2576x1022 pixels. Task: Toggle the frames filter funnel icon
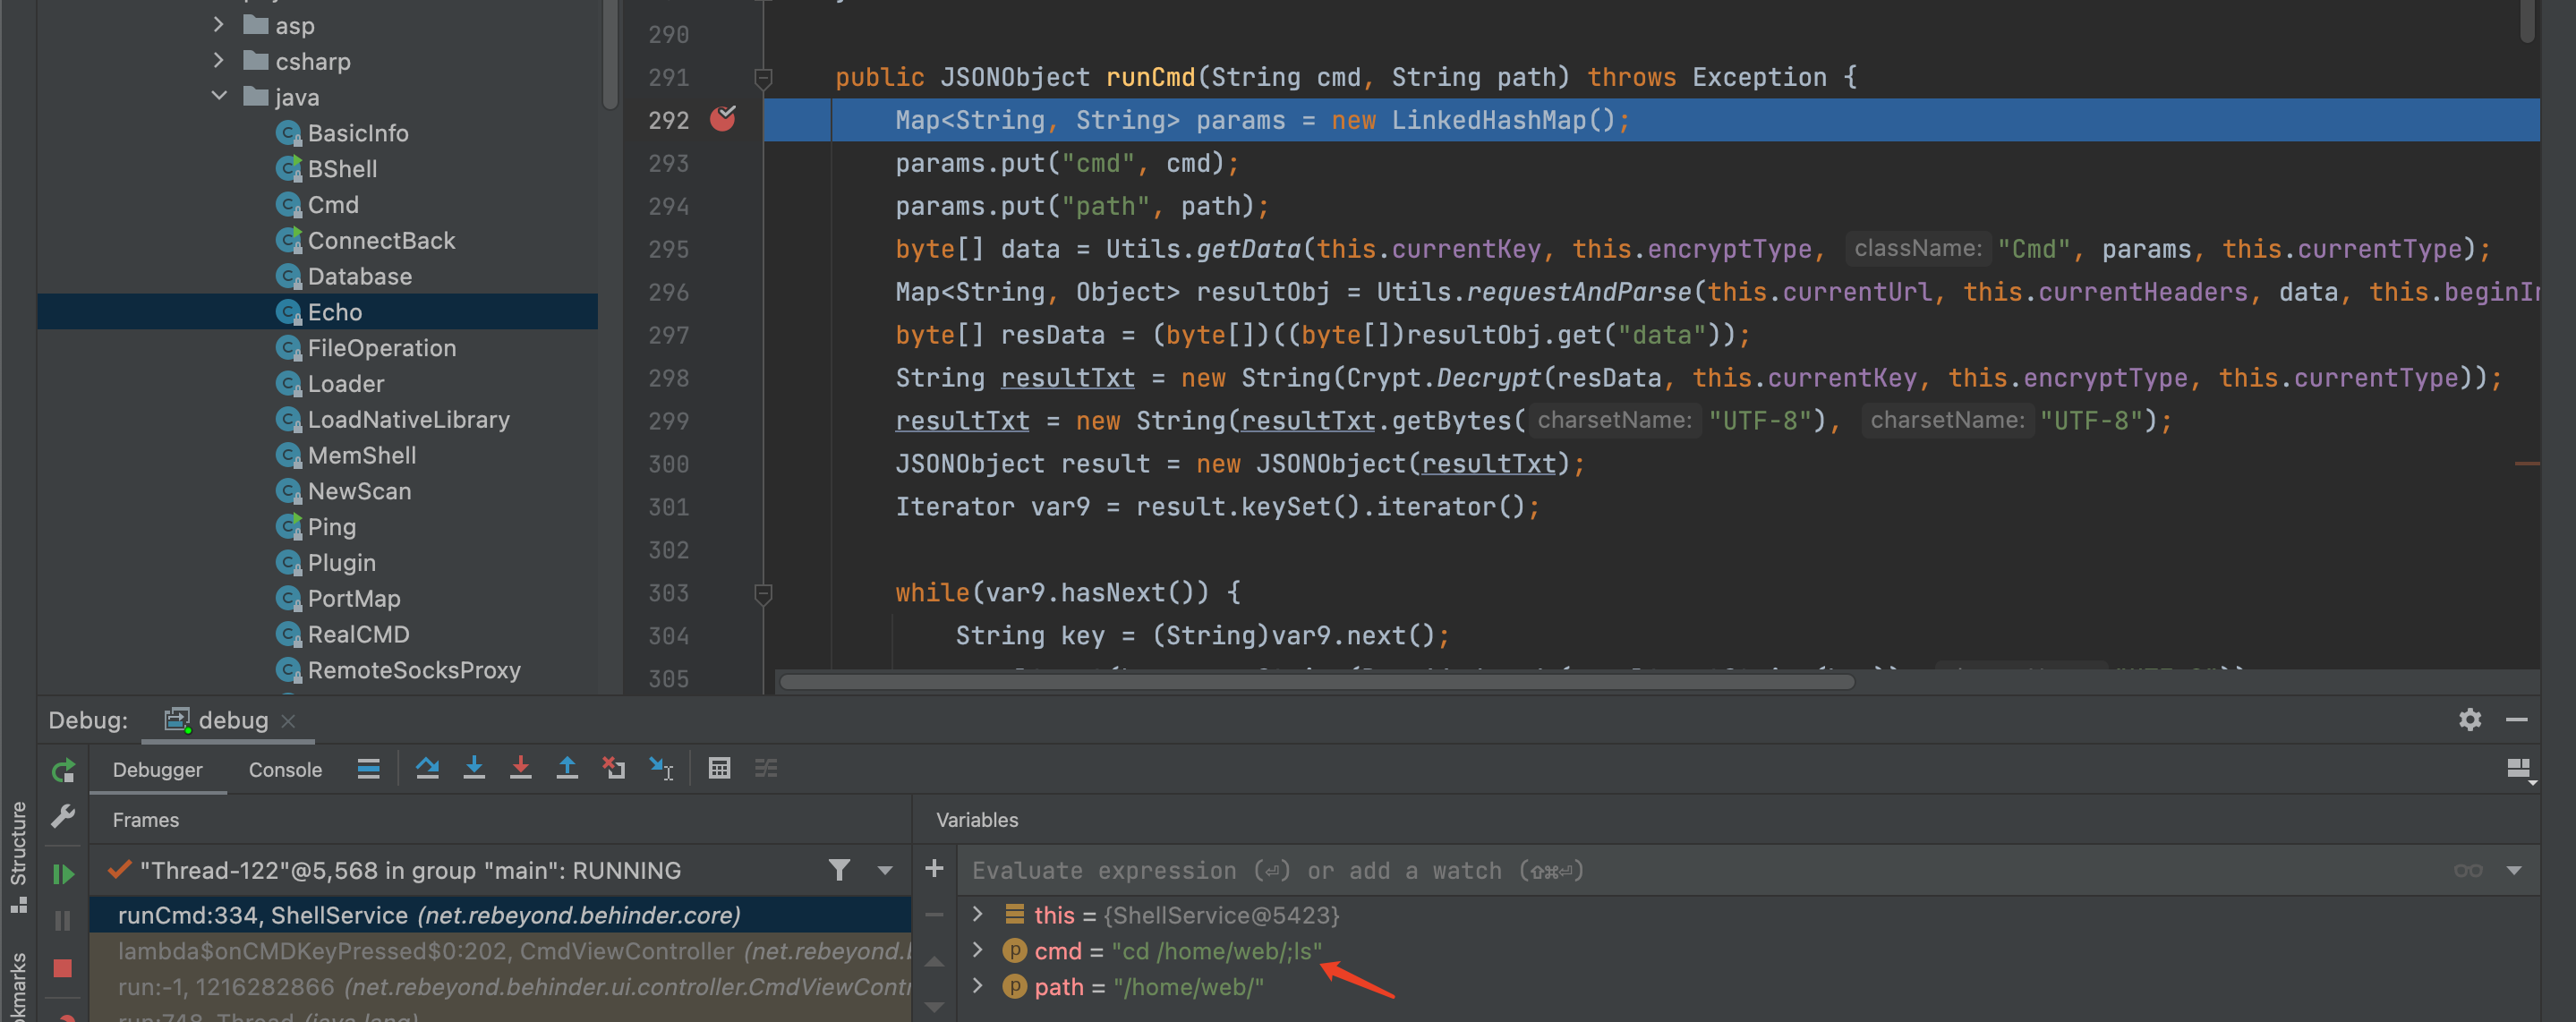coord(839,870)
